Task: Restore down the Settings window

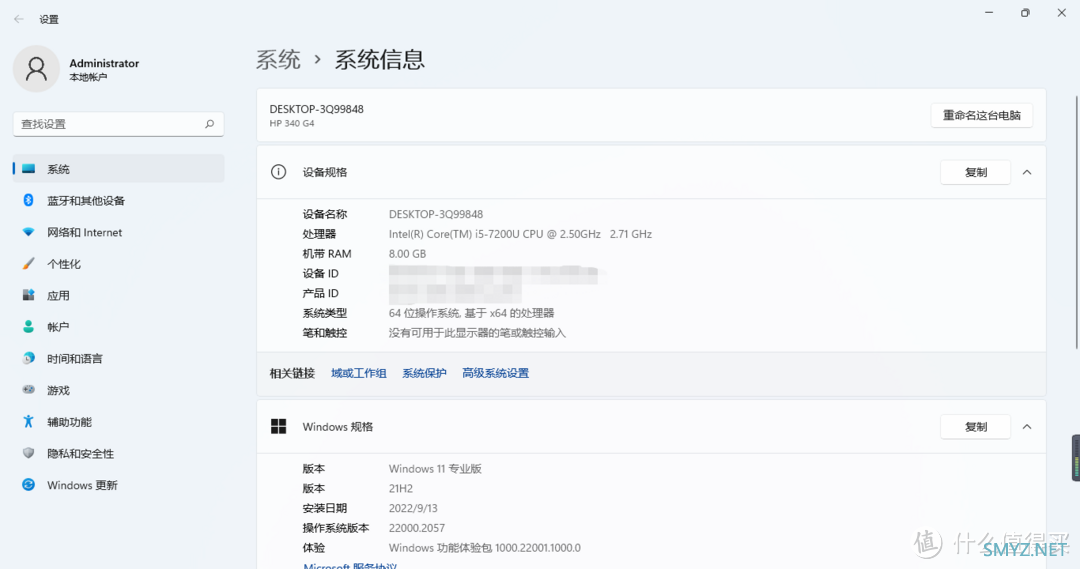Action: tap(1025, 12)
